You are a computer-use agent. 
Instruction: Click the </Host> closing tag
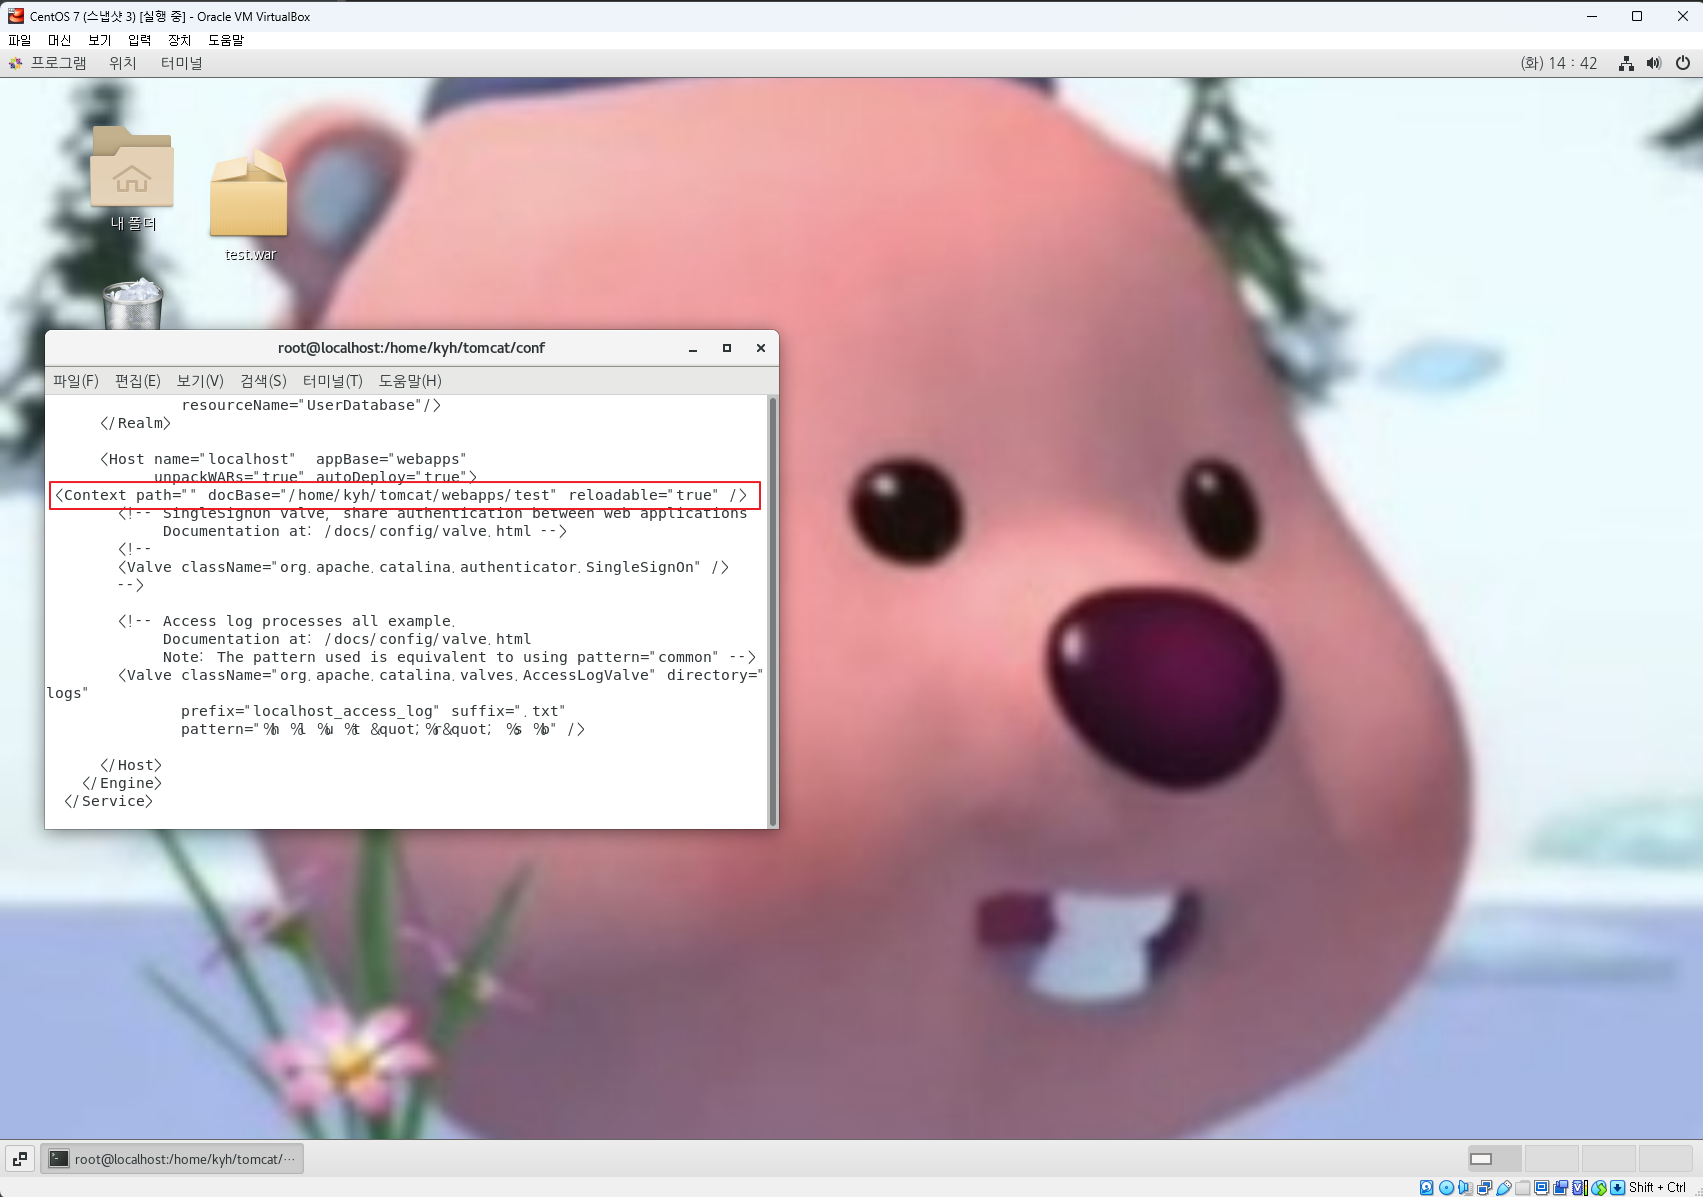tap(131, 765)
